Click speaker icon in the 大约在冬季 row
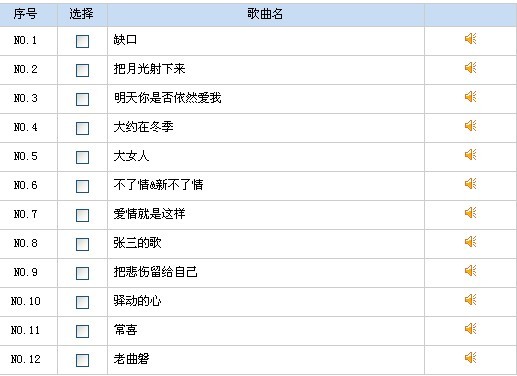517x376 pixels. [470, 126]
